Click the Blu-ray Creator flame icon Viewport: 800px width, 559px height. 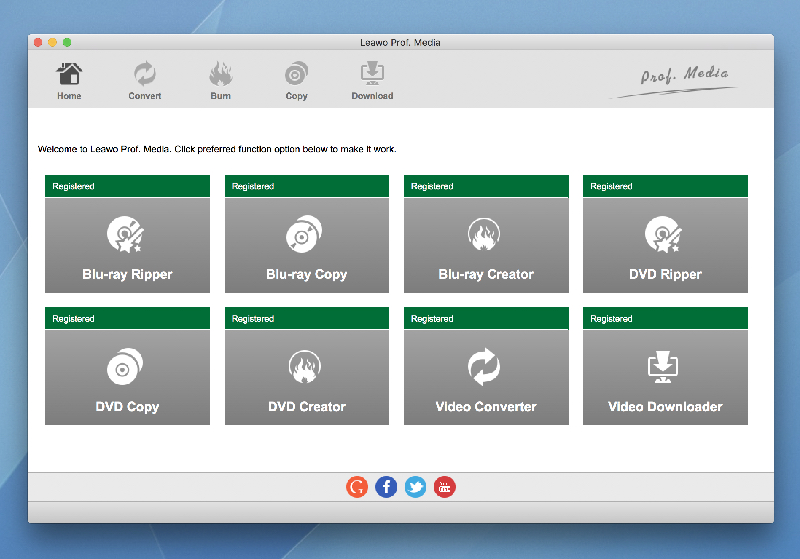pyautogui.click(x=484, y=234)
